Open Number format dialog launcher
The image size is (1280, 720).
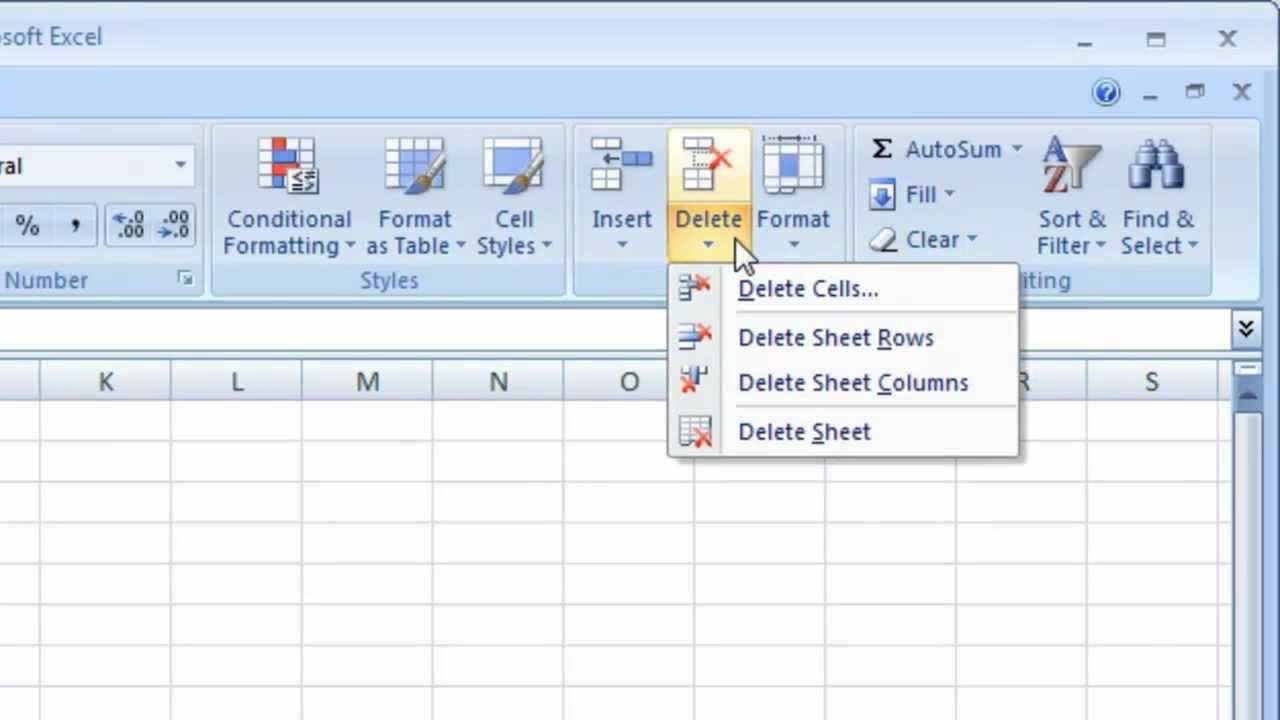(x=185, y=280)
